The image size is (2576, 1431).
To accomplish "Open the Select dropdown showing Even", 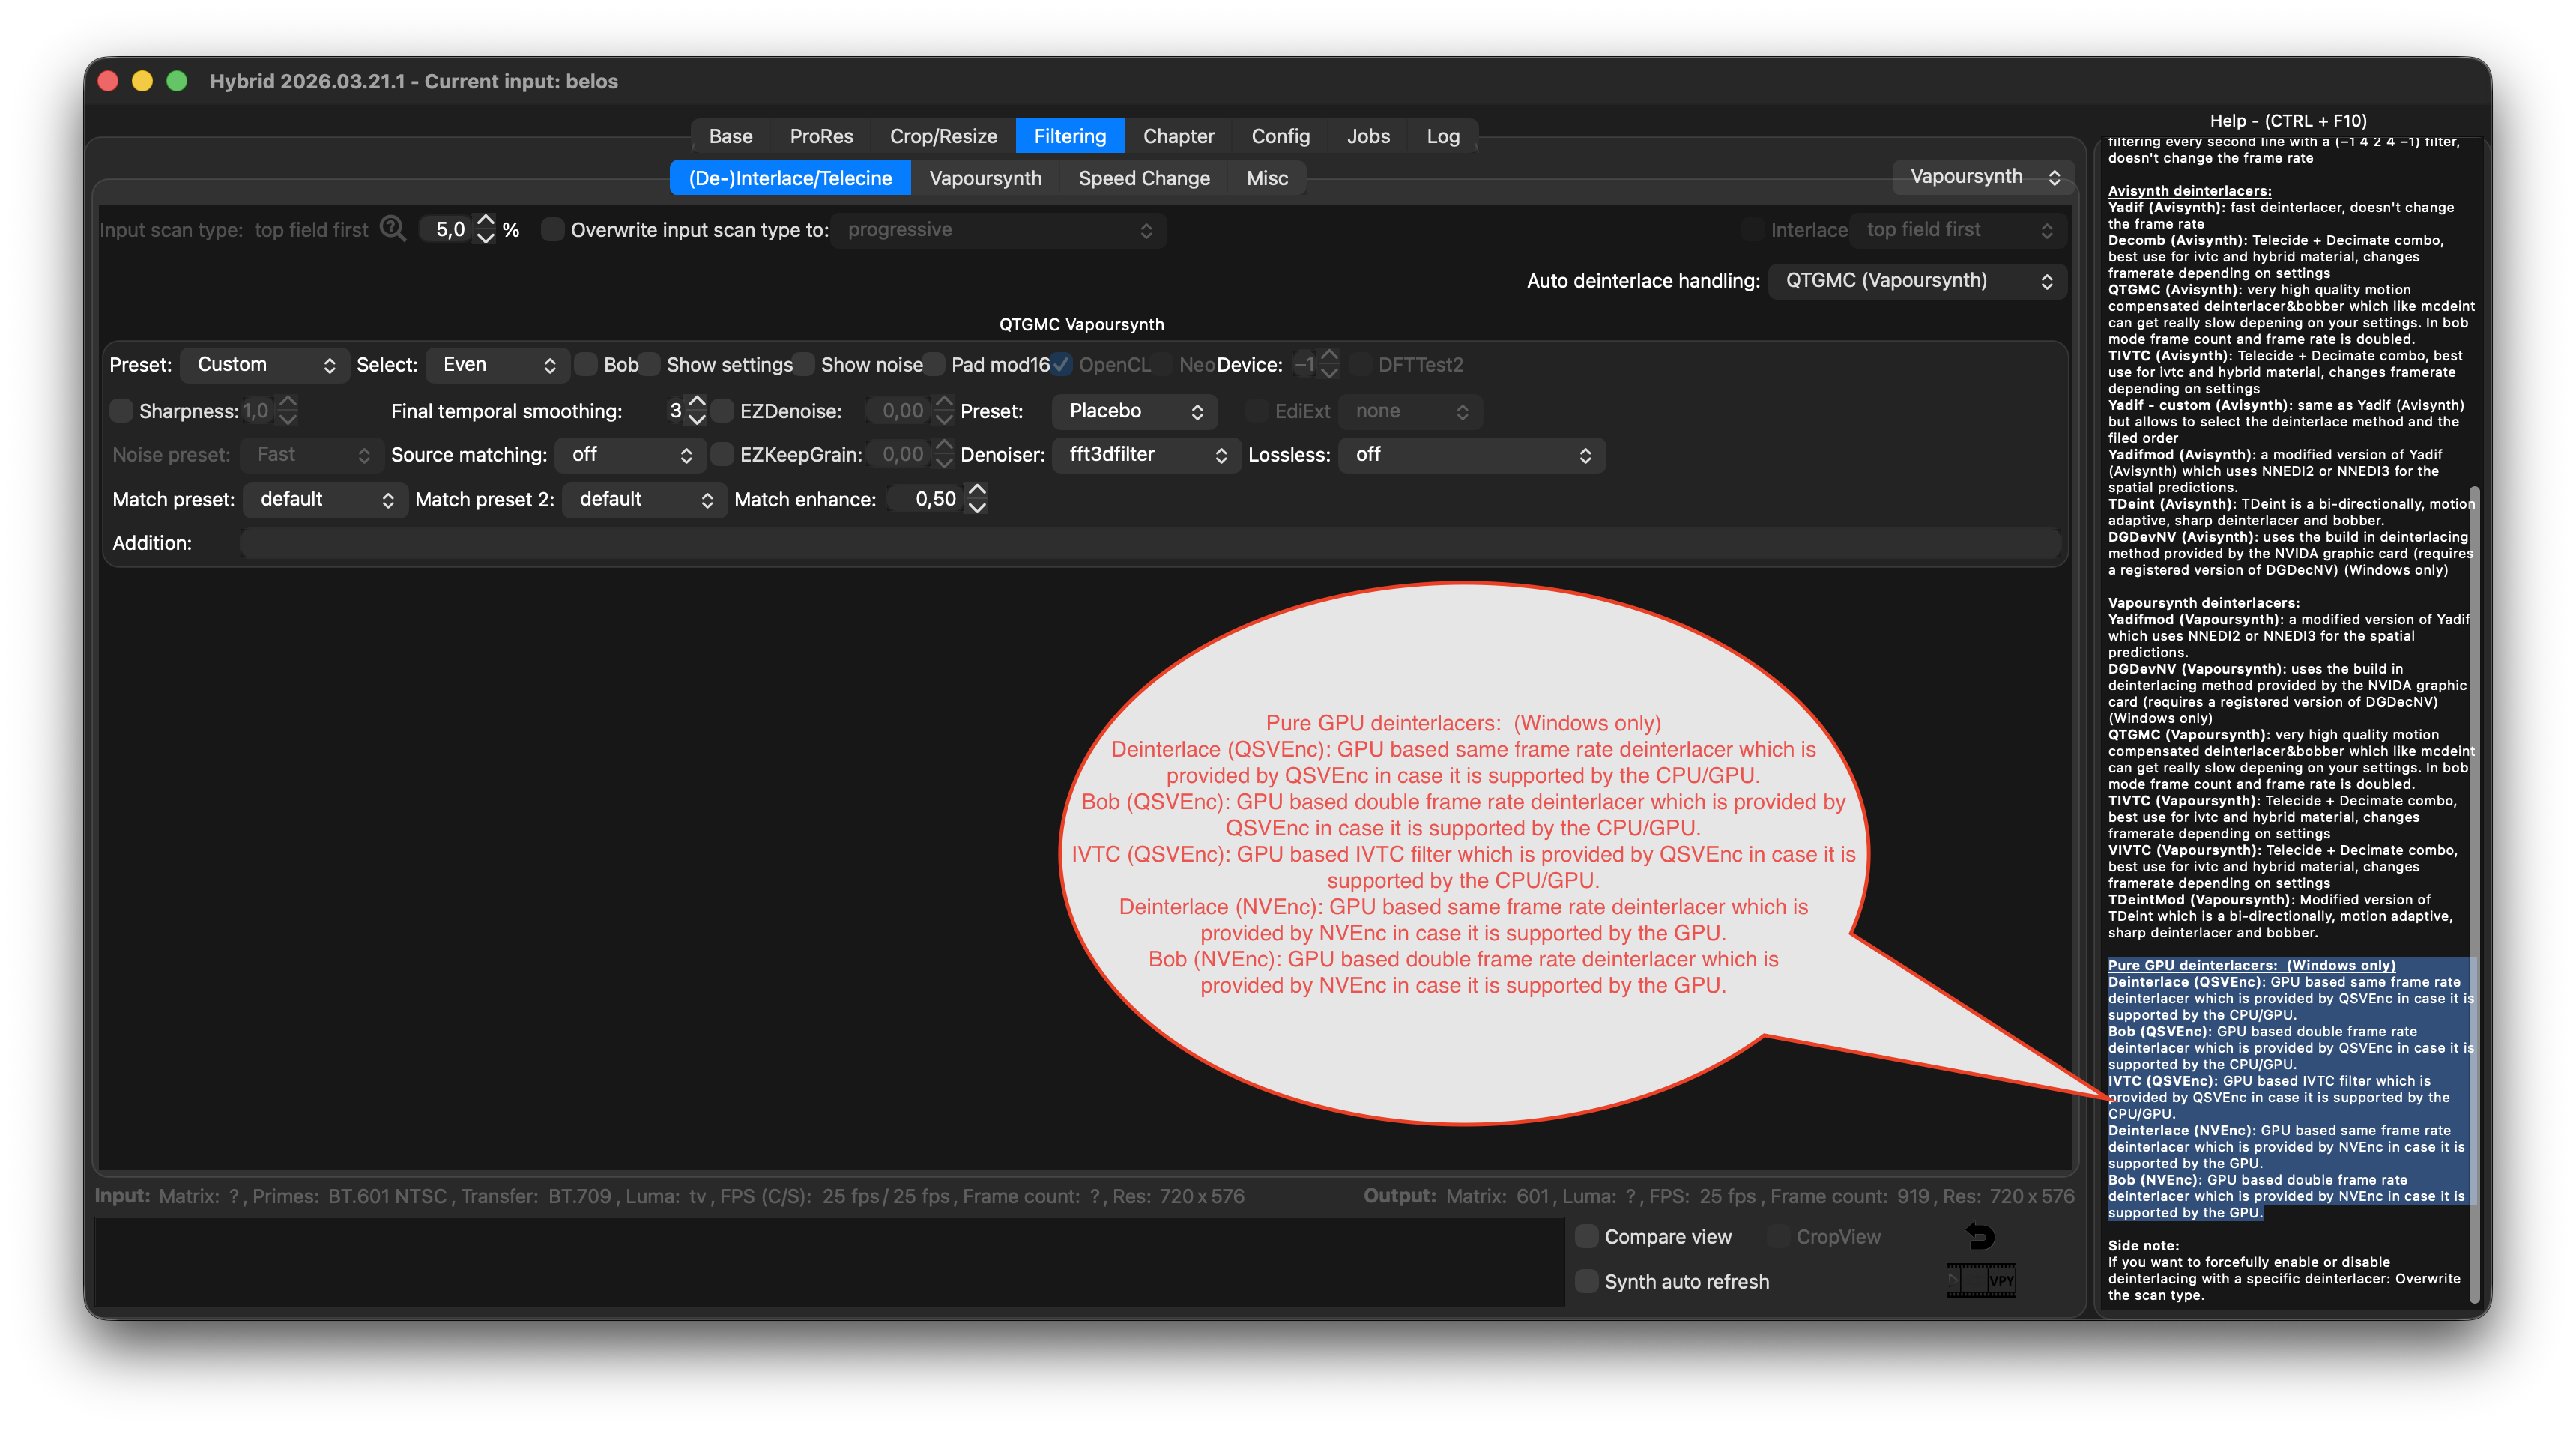I will click(498, 365).
